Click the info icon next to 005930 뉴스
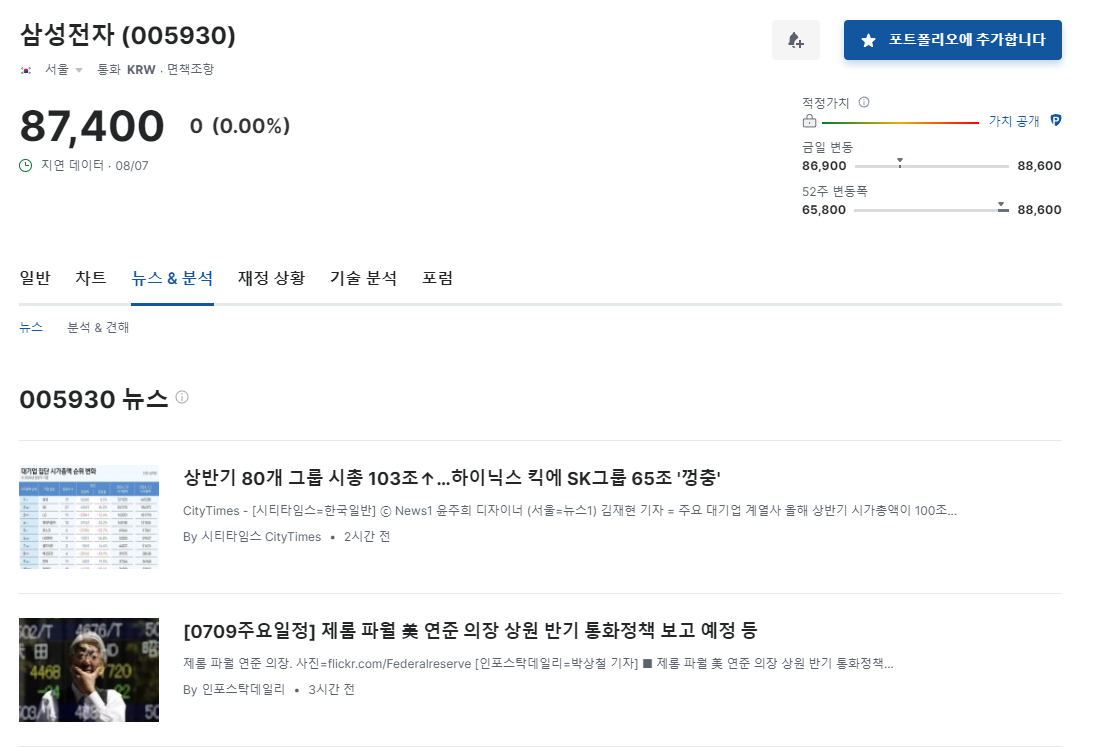The height and width of the screenshot is (748, 1093). 180,397
